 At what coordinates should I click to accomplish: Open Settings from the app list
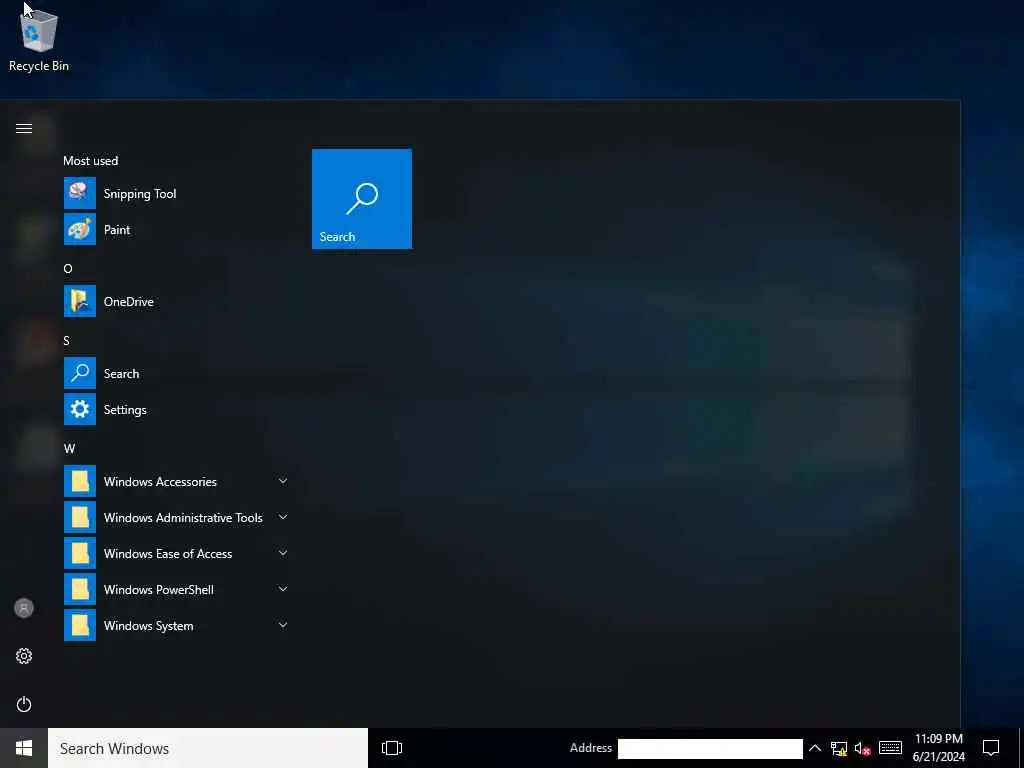click(x=178, y=409)
